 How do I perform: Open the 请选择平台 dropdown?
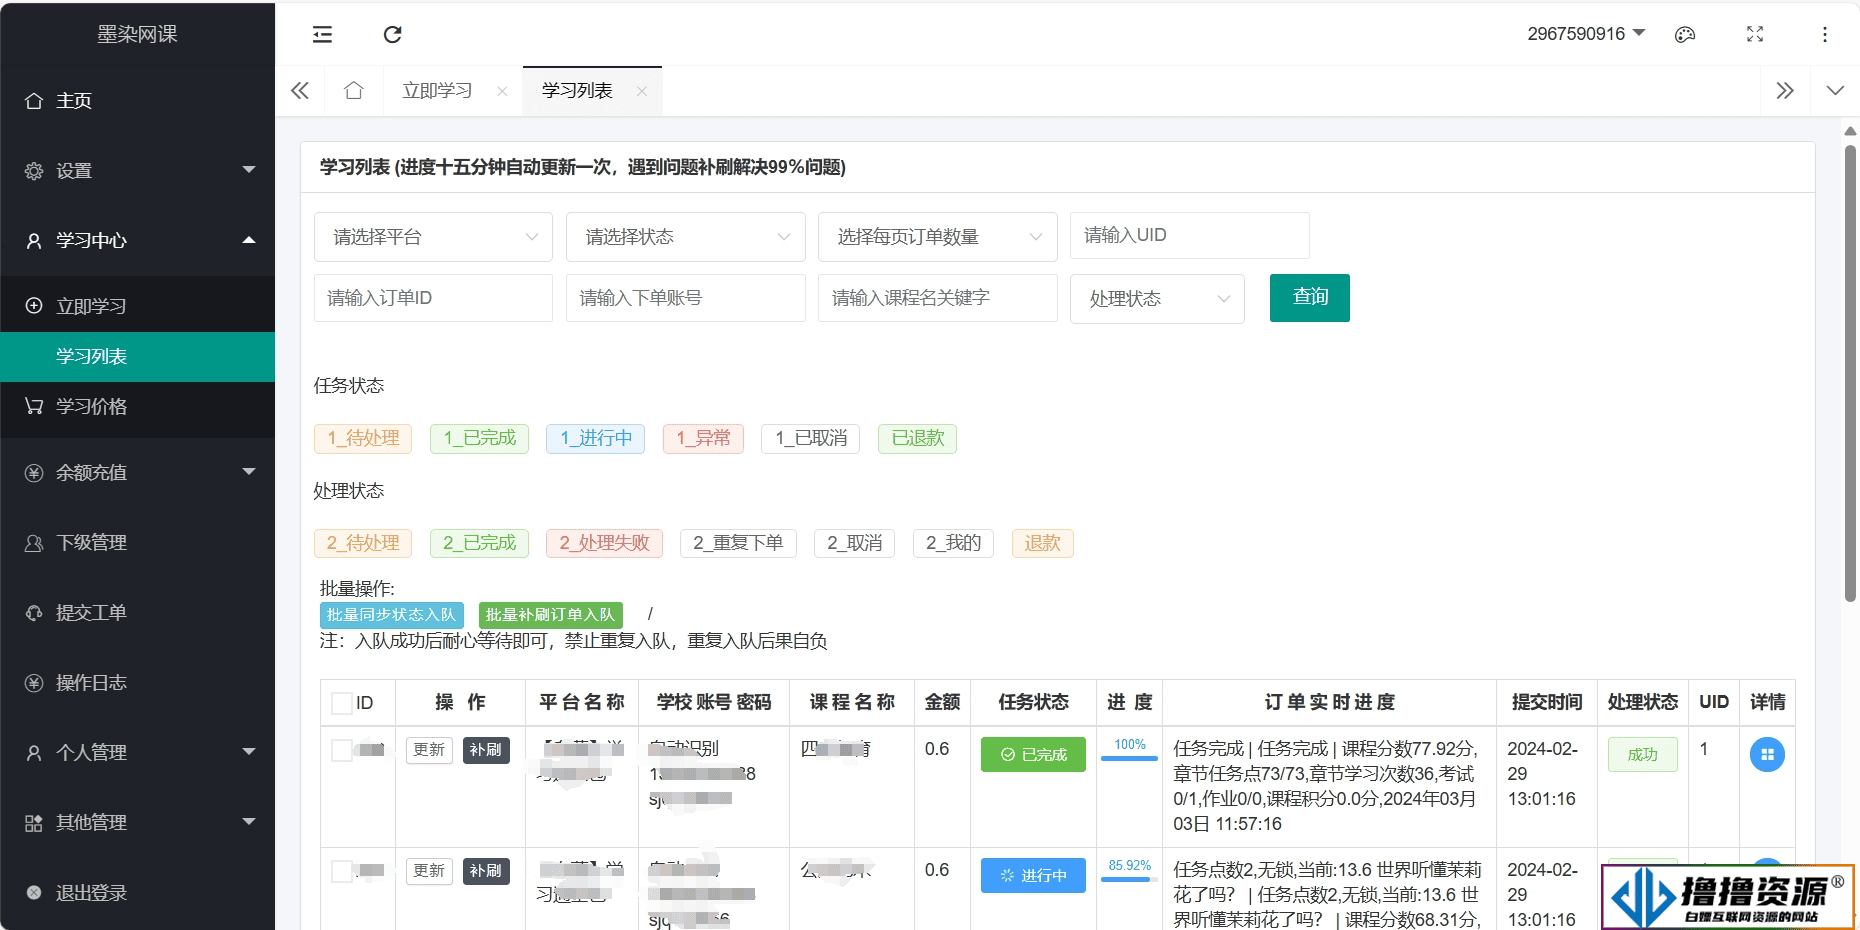coord(433,237)
